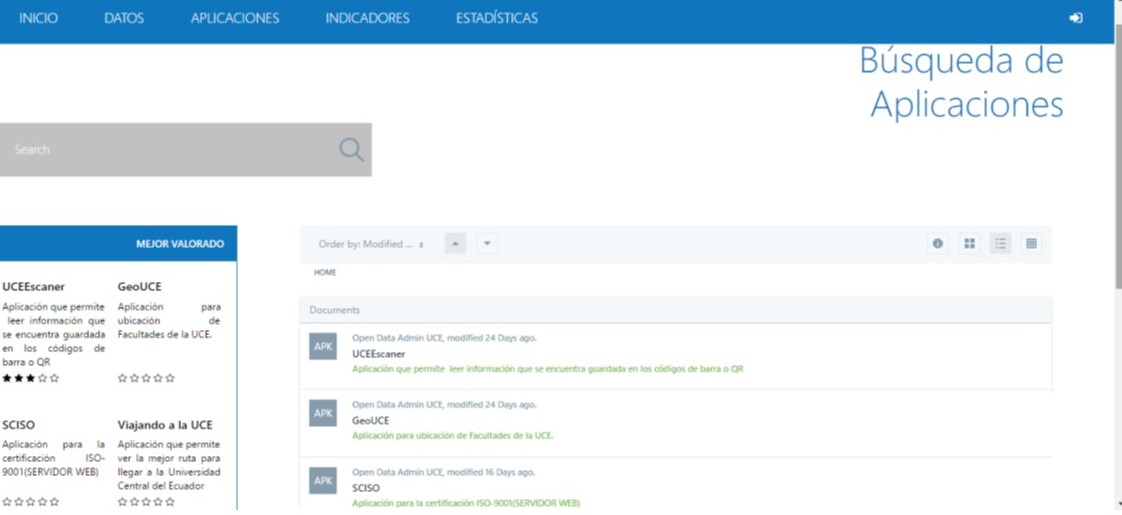The width and height of the screenshot is (1122, 515).
Task: Open the UCEEscaner document link
Action: [x=379, y=354]
